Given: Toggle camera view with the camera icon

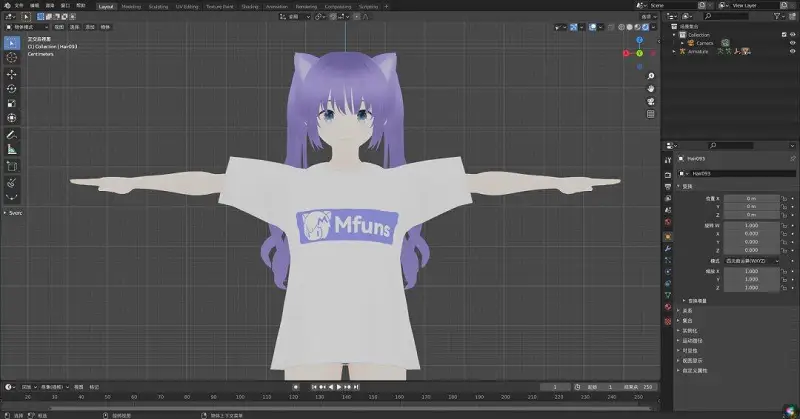Looking at the screenshot, I should (651, 102).
